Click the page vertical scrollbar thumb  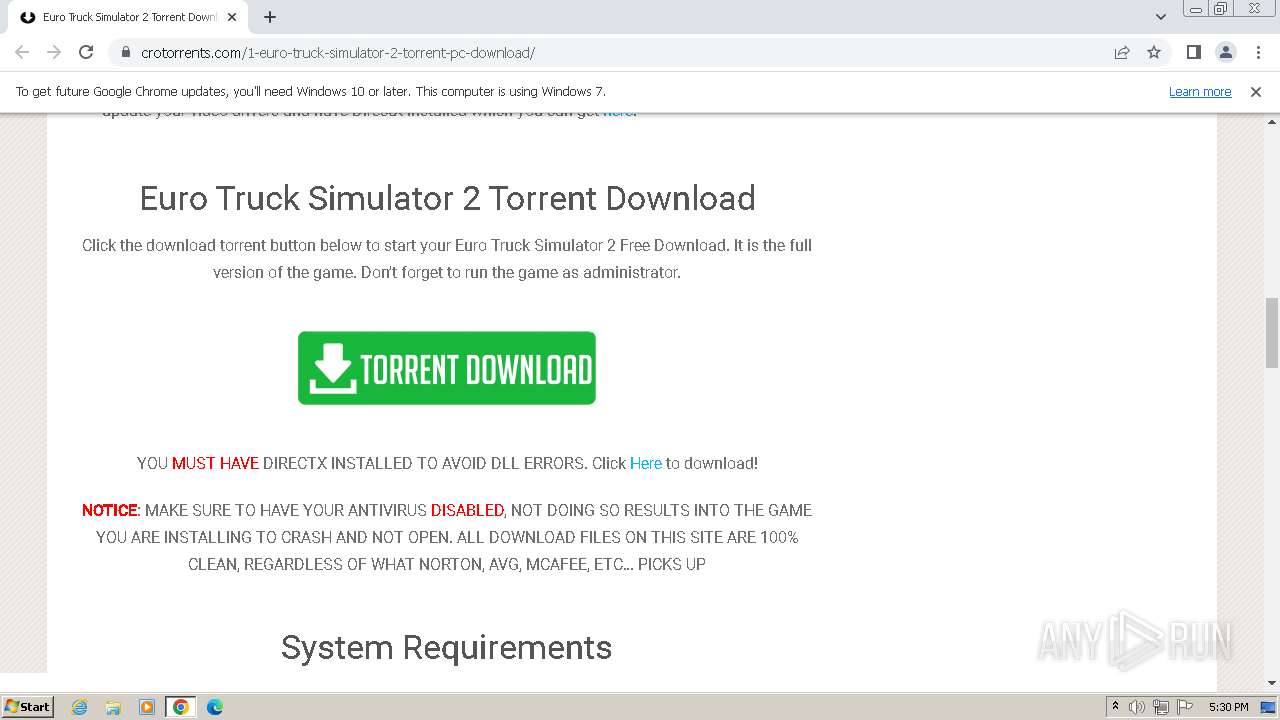1272,332
